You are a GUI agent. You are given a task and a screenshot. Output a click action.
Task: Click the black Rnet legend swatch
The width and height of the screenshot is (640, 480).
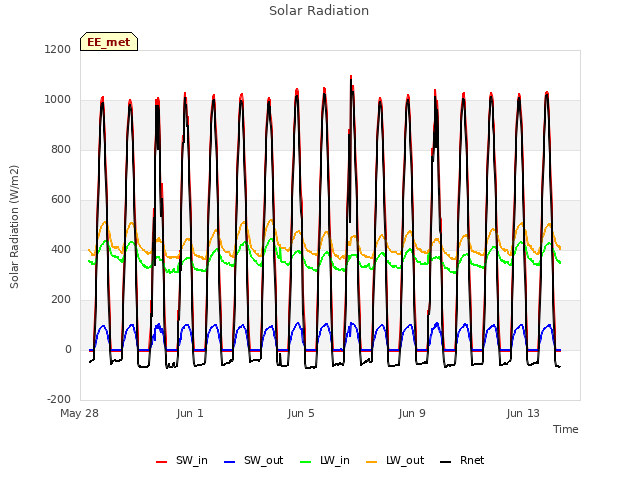point(446,462)
